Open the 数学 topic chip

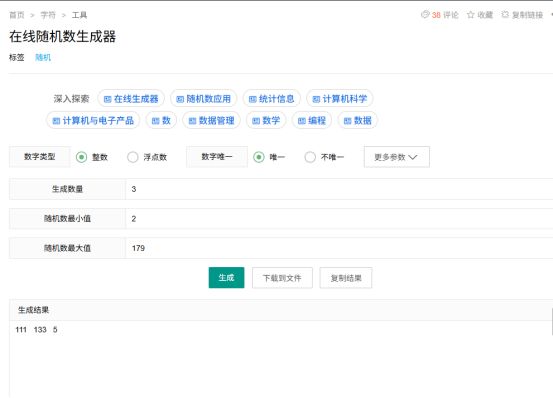[266, 121]
